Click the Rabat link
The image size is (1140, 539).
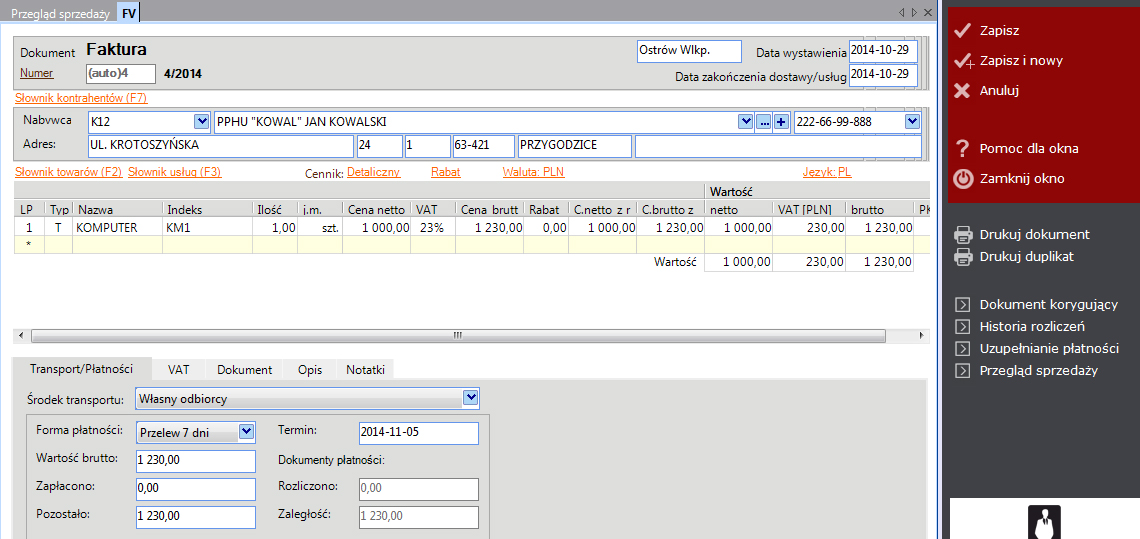[x=446, y=172]
